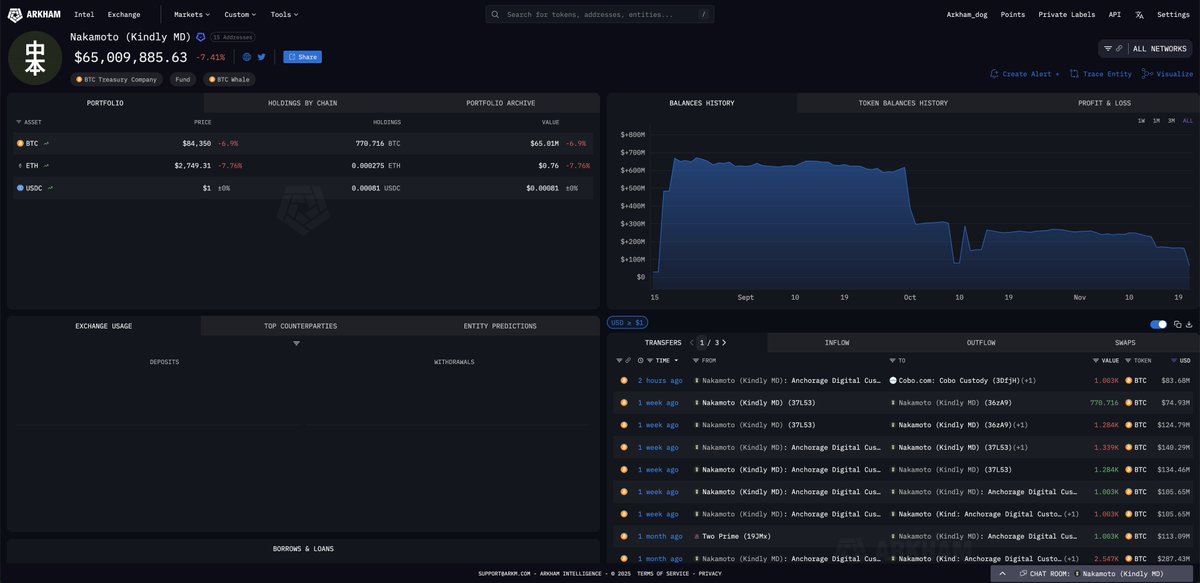Click the language translation icon
Screen dimensions: 1200x583
[x=1139, y=15]
